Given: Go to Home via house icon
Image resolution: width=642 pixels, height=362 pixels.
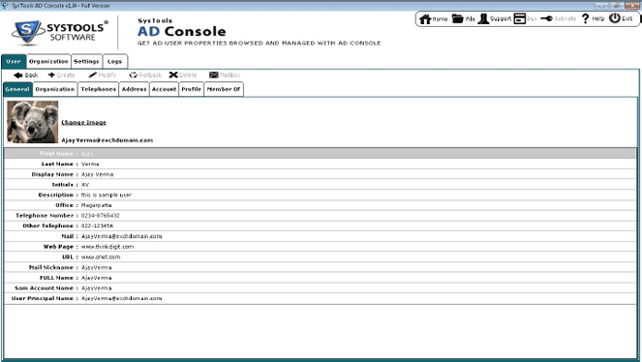Looking at the screenshot, I should tap(433, 19).
